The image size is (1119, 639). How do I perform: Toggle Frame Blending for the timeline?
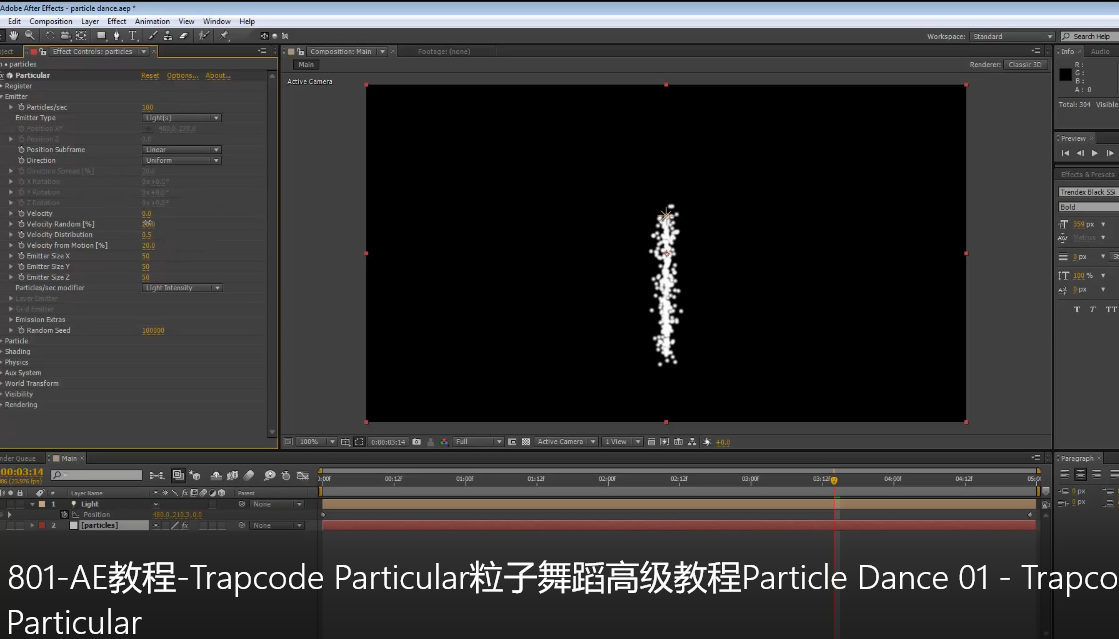pyautogui.click(x=233, y=476)
